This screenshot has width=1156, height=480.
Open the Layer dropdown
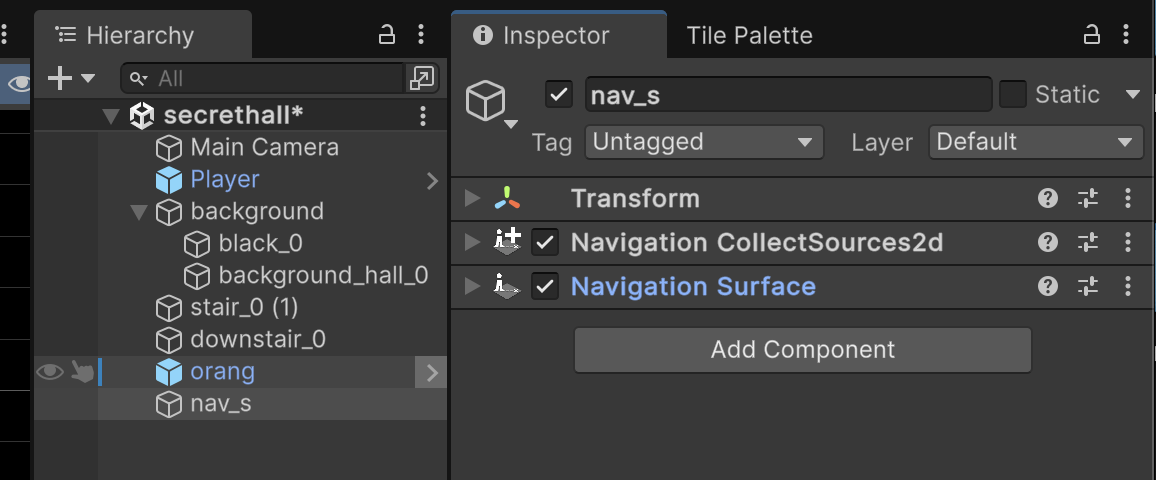tap(1035, 142)
